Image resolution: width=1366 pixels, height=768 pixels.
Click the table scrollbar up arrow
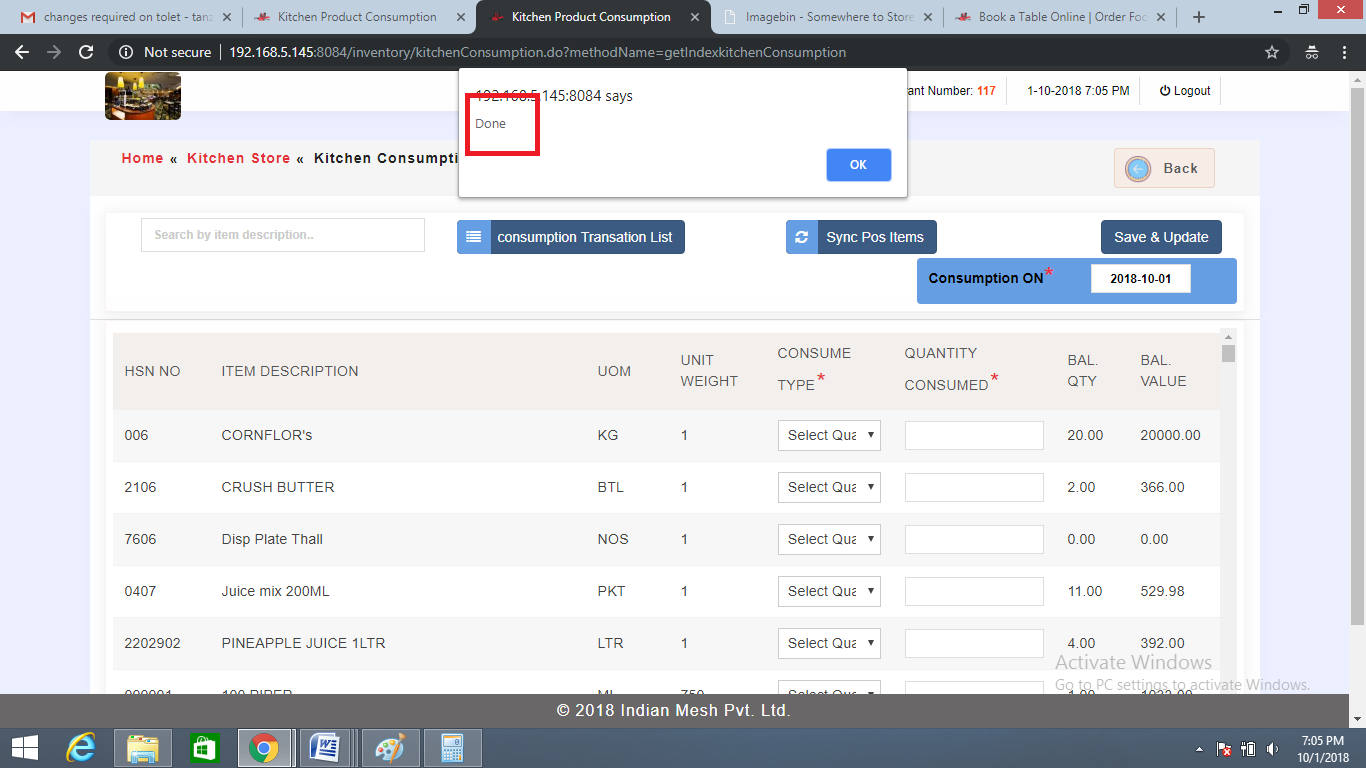click(1228, 336)
